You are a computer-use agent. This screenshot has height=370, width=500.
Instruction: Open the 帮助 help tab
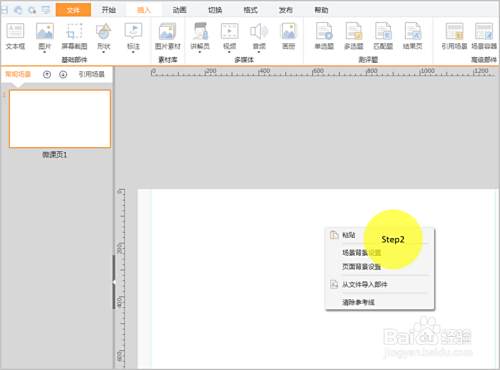click(x=321, y=10)
